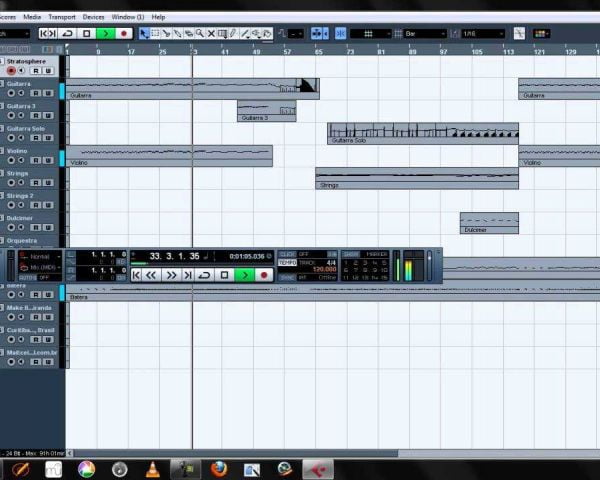The height and width of the screenshot is (480, 600).
Task: Select the Mute X tool
Action: tap(211, 34)
